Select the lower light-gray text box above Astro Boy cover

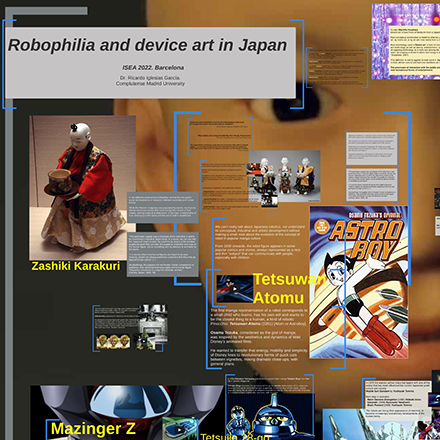372,185
